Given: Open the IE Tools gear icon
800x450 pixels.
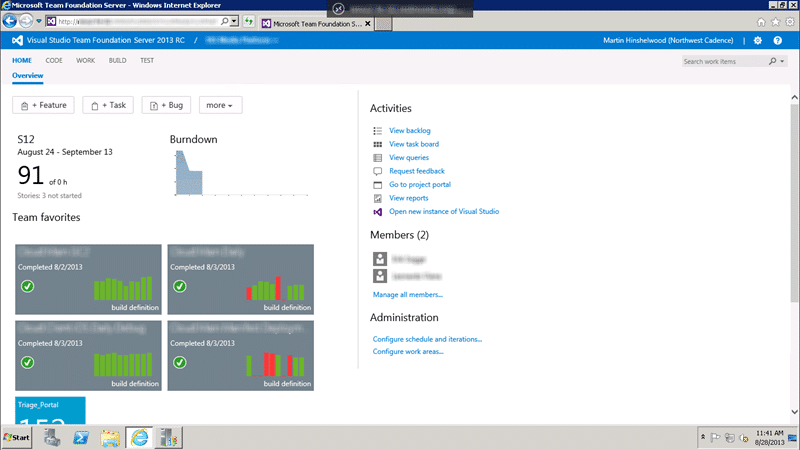Looking at the screenshot, I should coord(790,22).
